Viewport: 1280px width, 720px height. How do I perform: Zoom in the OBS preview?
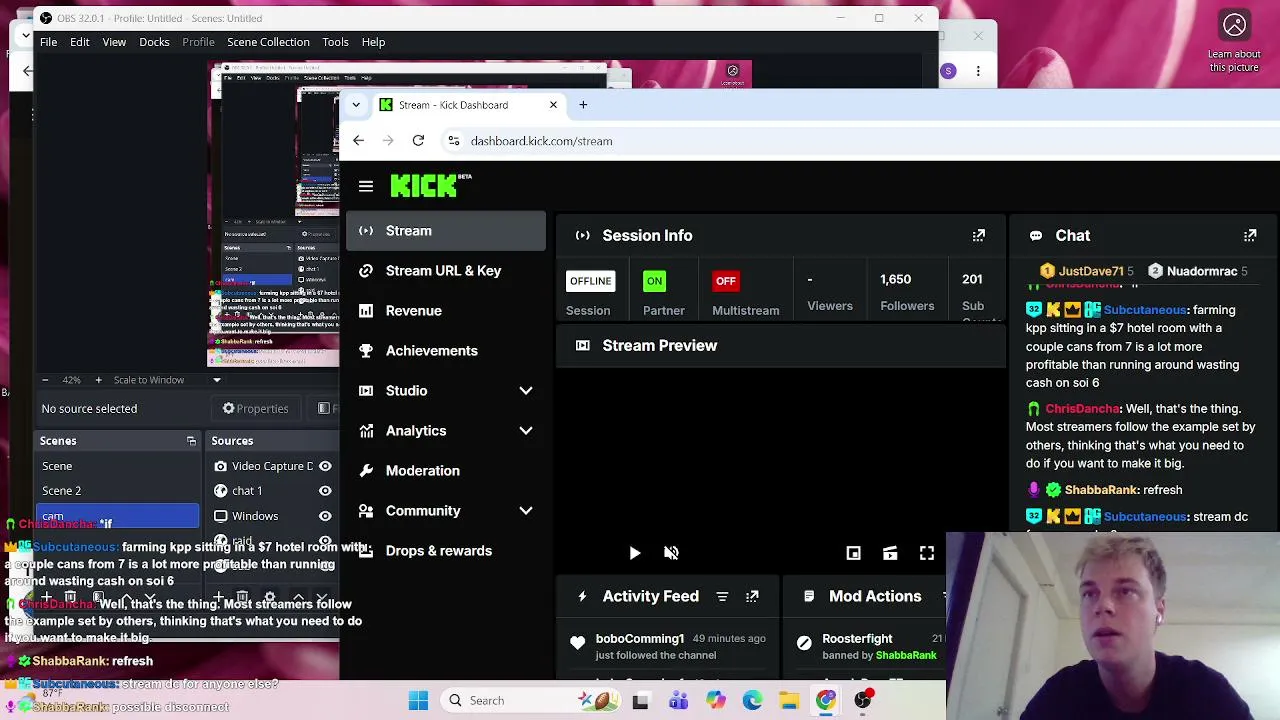pyautogui.click(x=98, y=380)
